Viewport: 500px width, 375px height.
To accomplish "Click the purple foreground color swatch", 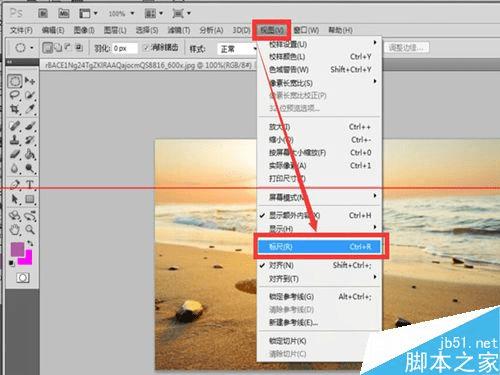I will (x=16, y=248).
